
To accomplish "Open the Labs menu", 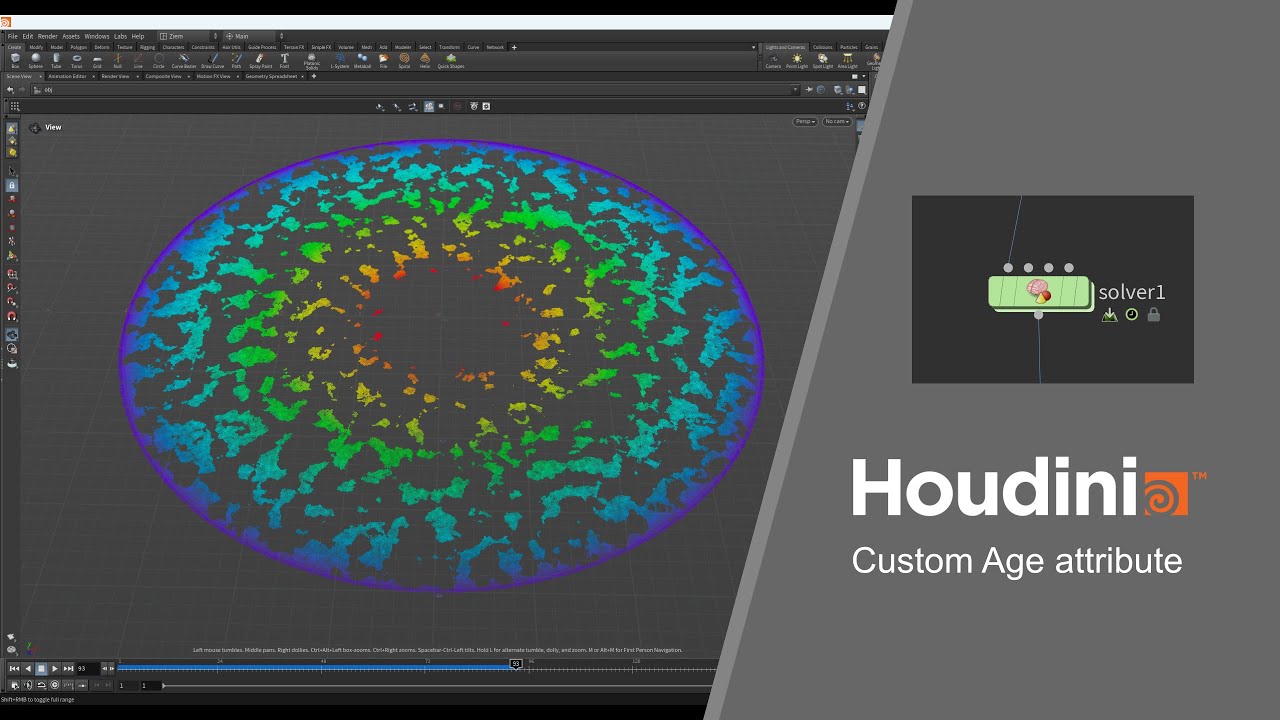I will (x=120, y=36).
